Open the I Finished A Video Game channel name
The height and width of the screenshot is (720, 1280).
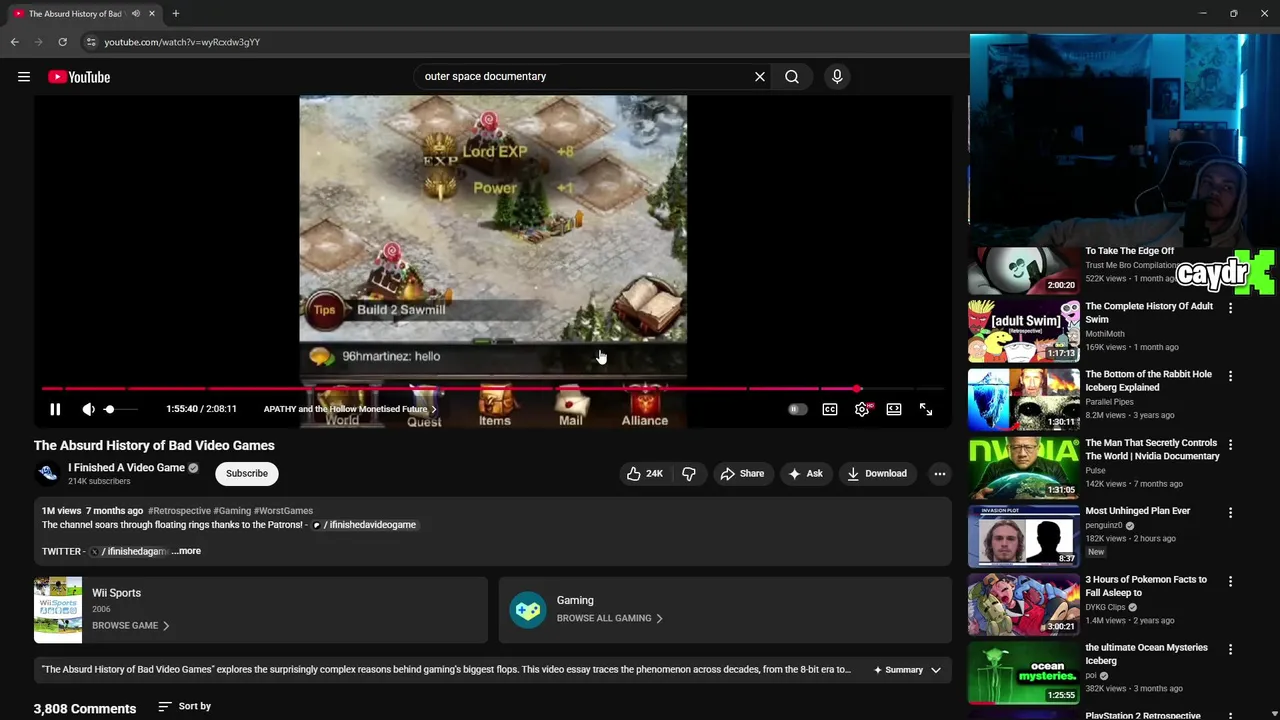[126, 467]
